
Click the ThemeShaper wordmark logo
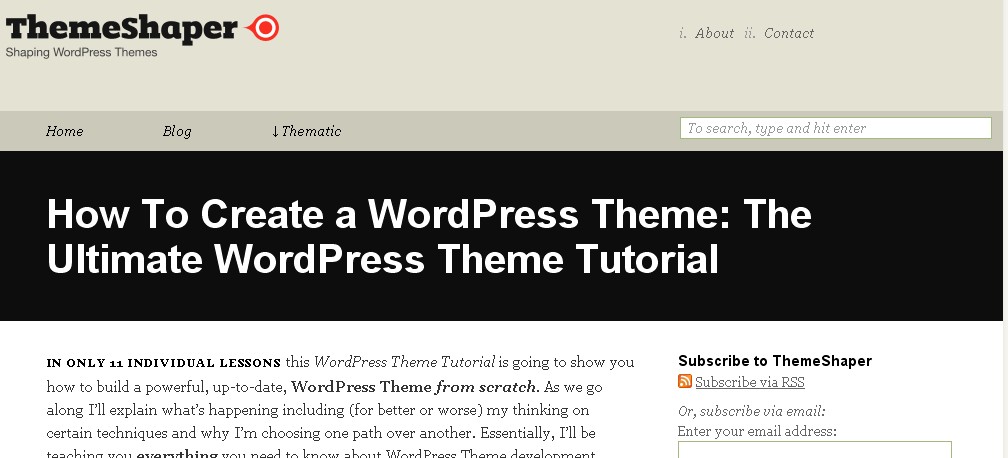coord(122,28)
